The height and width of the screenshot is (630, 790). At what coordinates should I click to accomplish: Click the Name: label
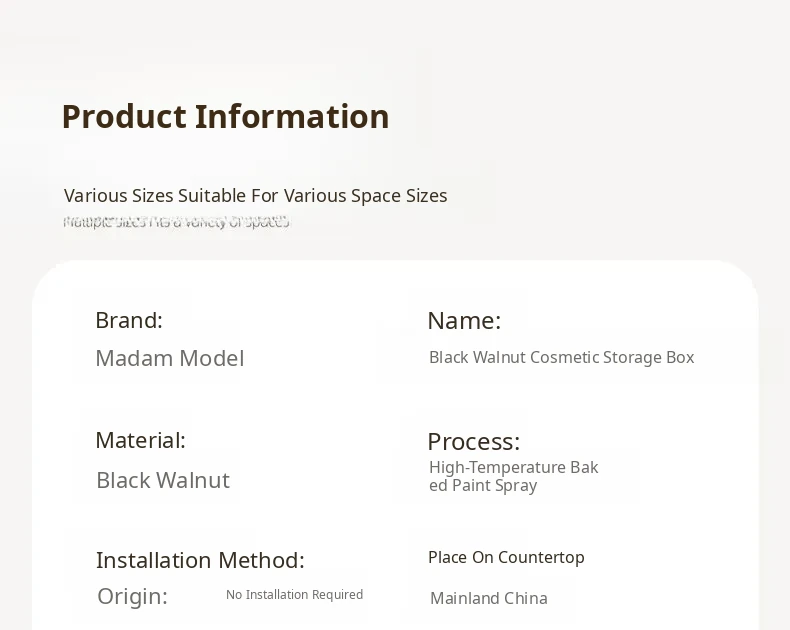tap(464, 321)
